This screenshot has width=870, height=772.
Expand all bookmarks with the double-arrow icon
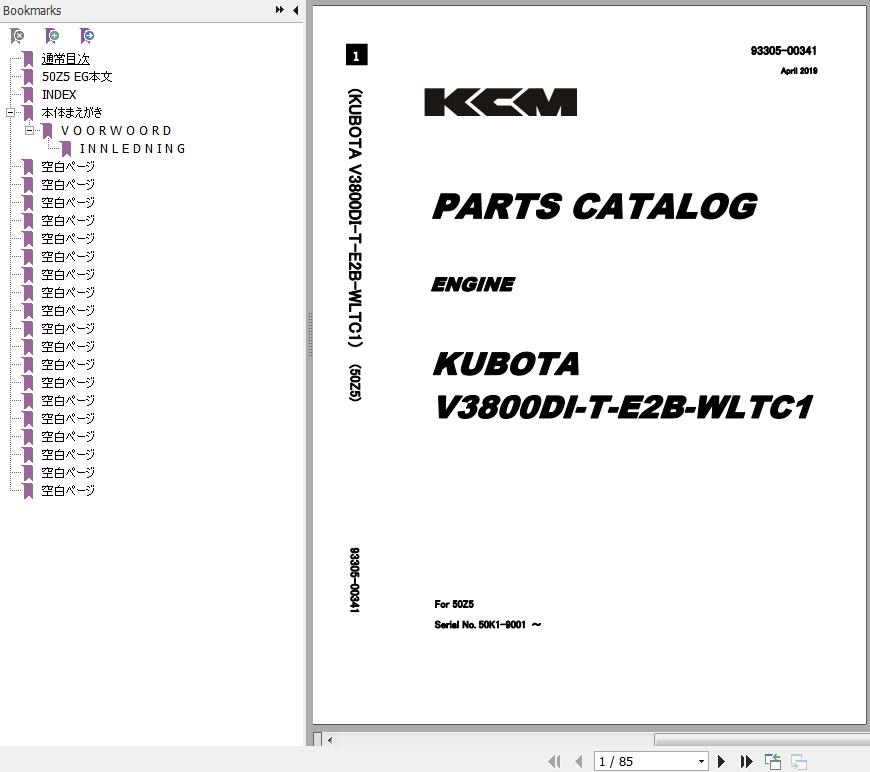pos(280,10)
